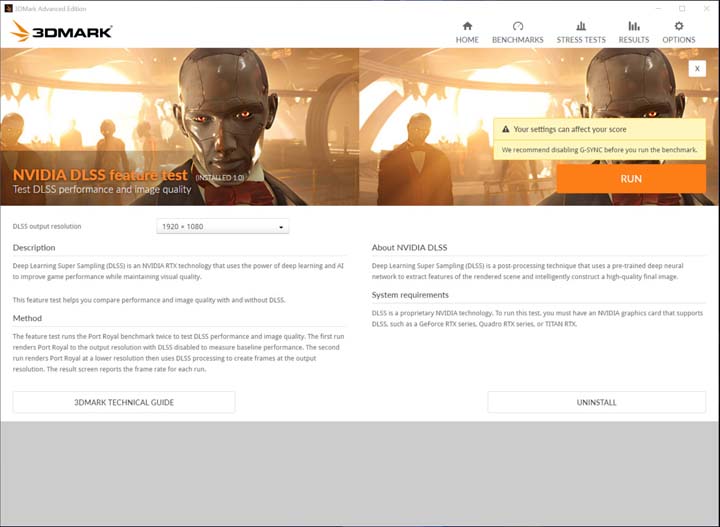Click the '(INSTALLED 1.0)' version text
720x527 pixels.
pyautogui.click(x=219, y=178)
